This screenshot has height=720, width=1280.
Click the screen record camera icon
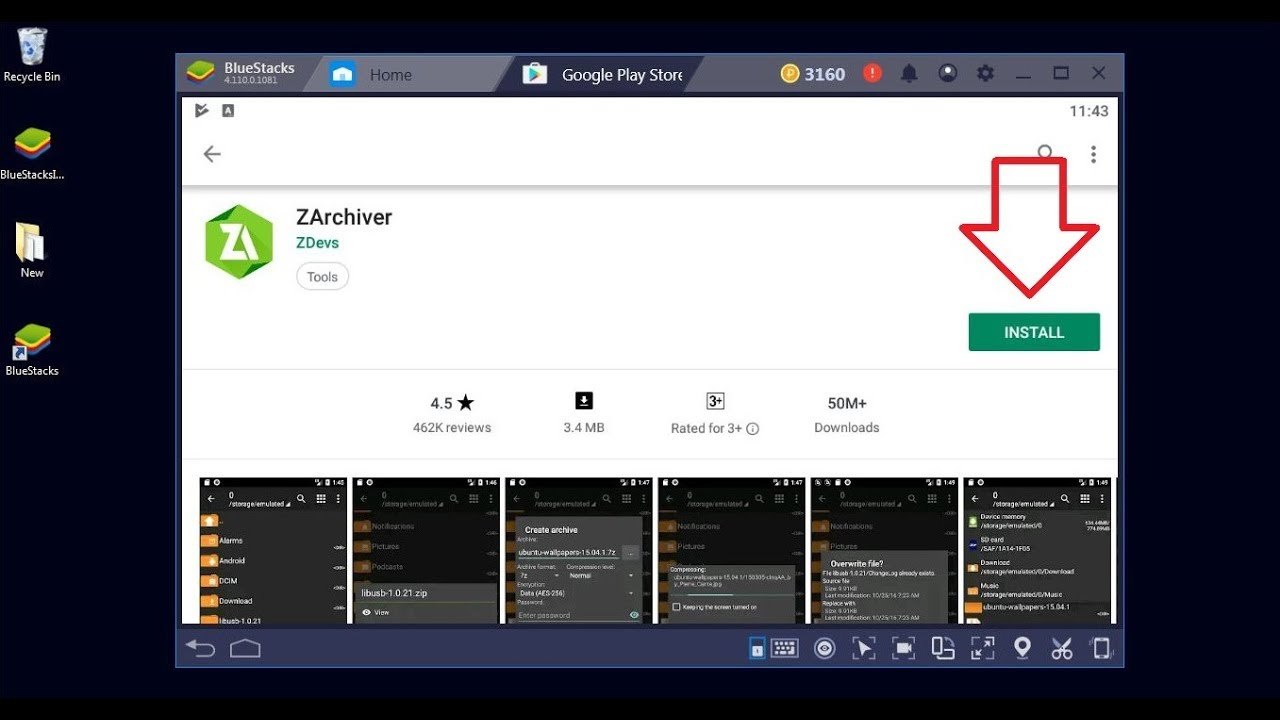[903, 648]
